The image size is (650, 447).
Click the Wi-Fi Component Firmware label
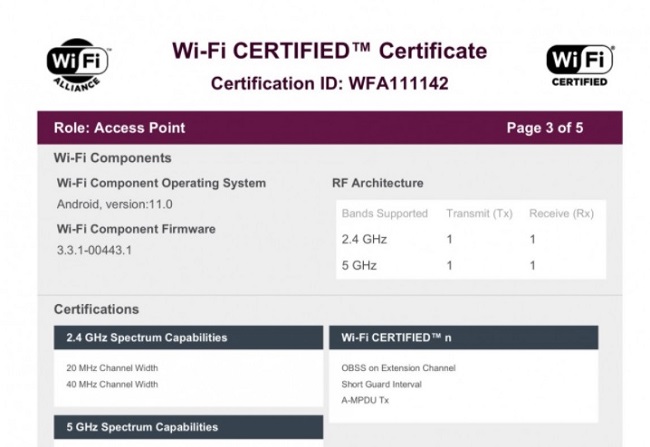[x=136, y=229]
